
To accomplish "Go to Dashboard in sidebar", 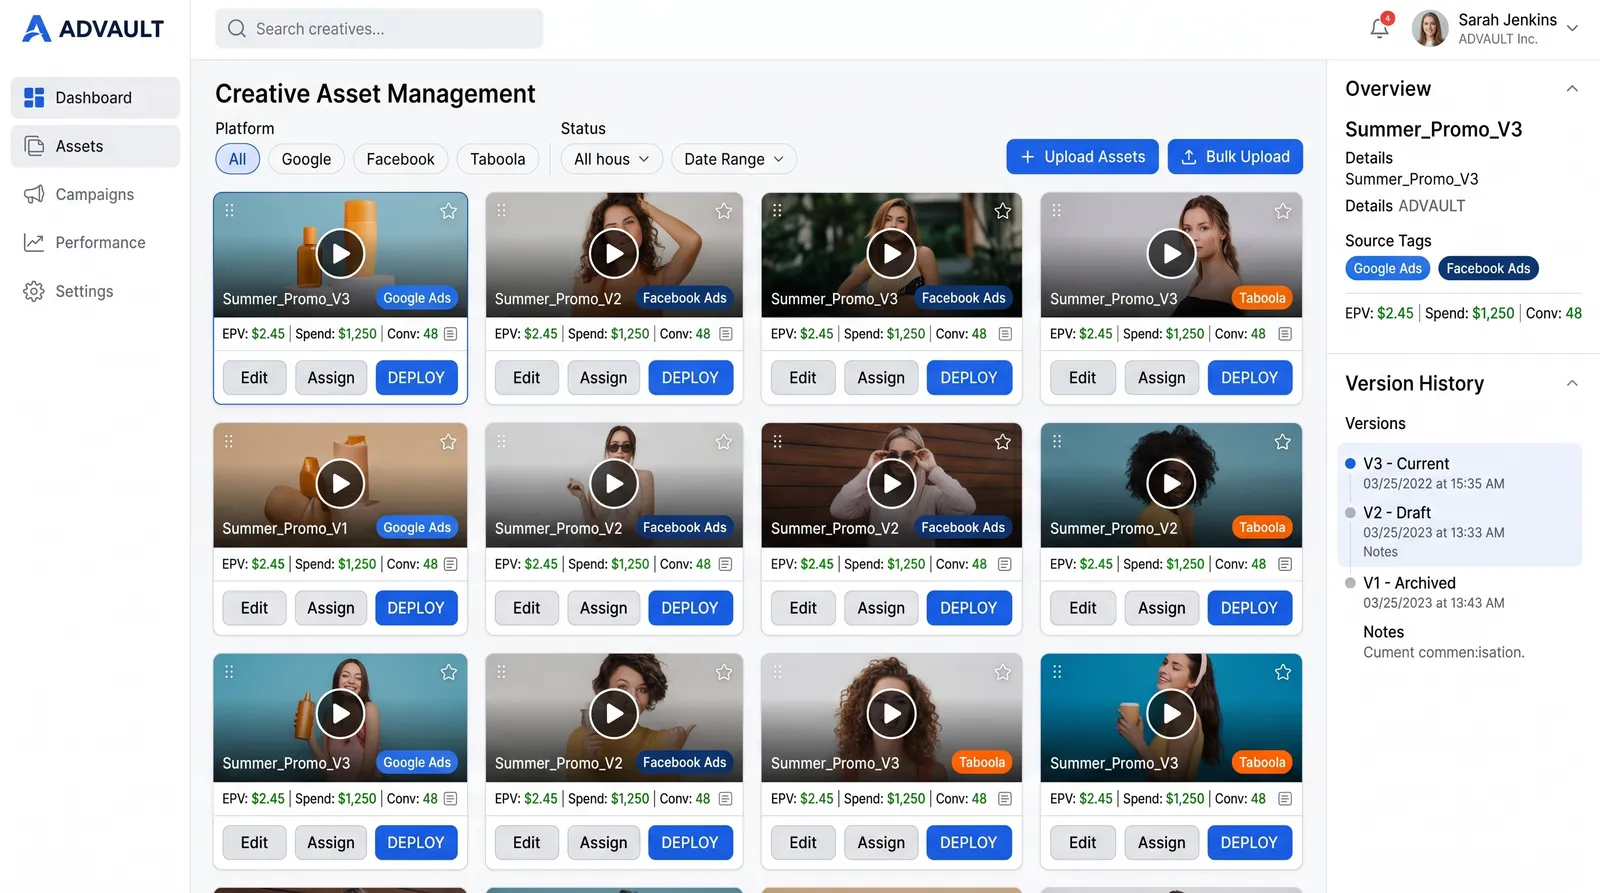I will click(95, 98).
